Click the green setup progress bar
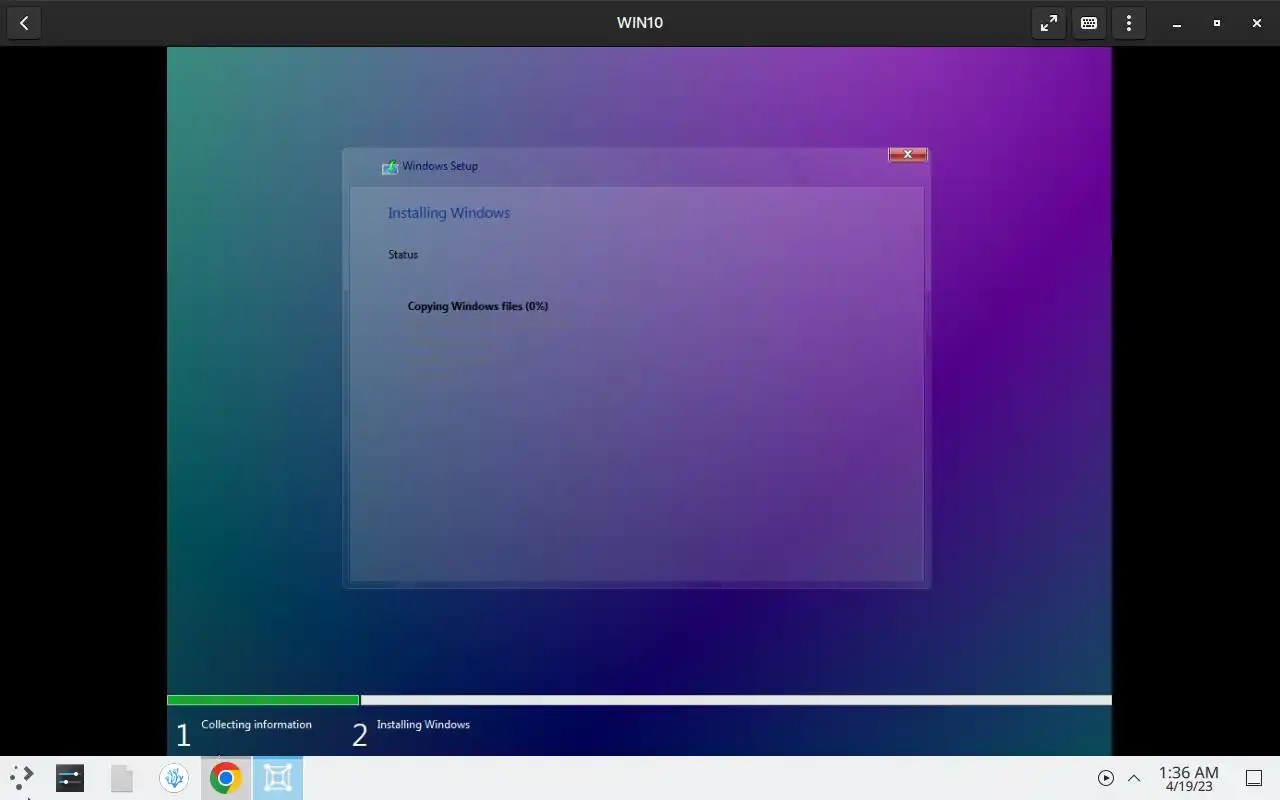Viewport: 1280px width, 800px height. (263, 700)
